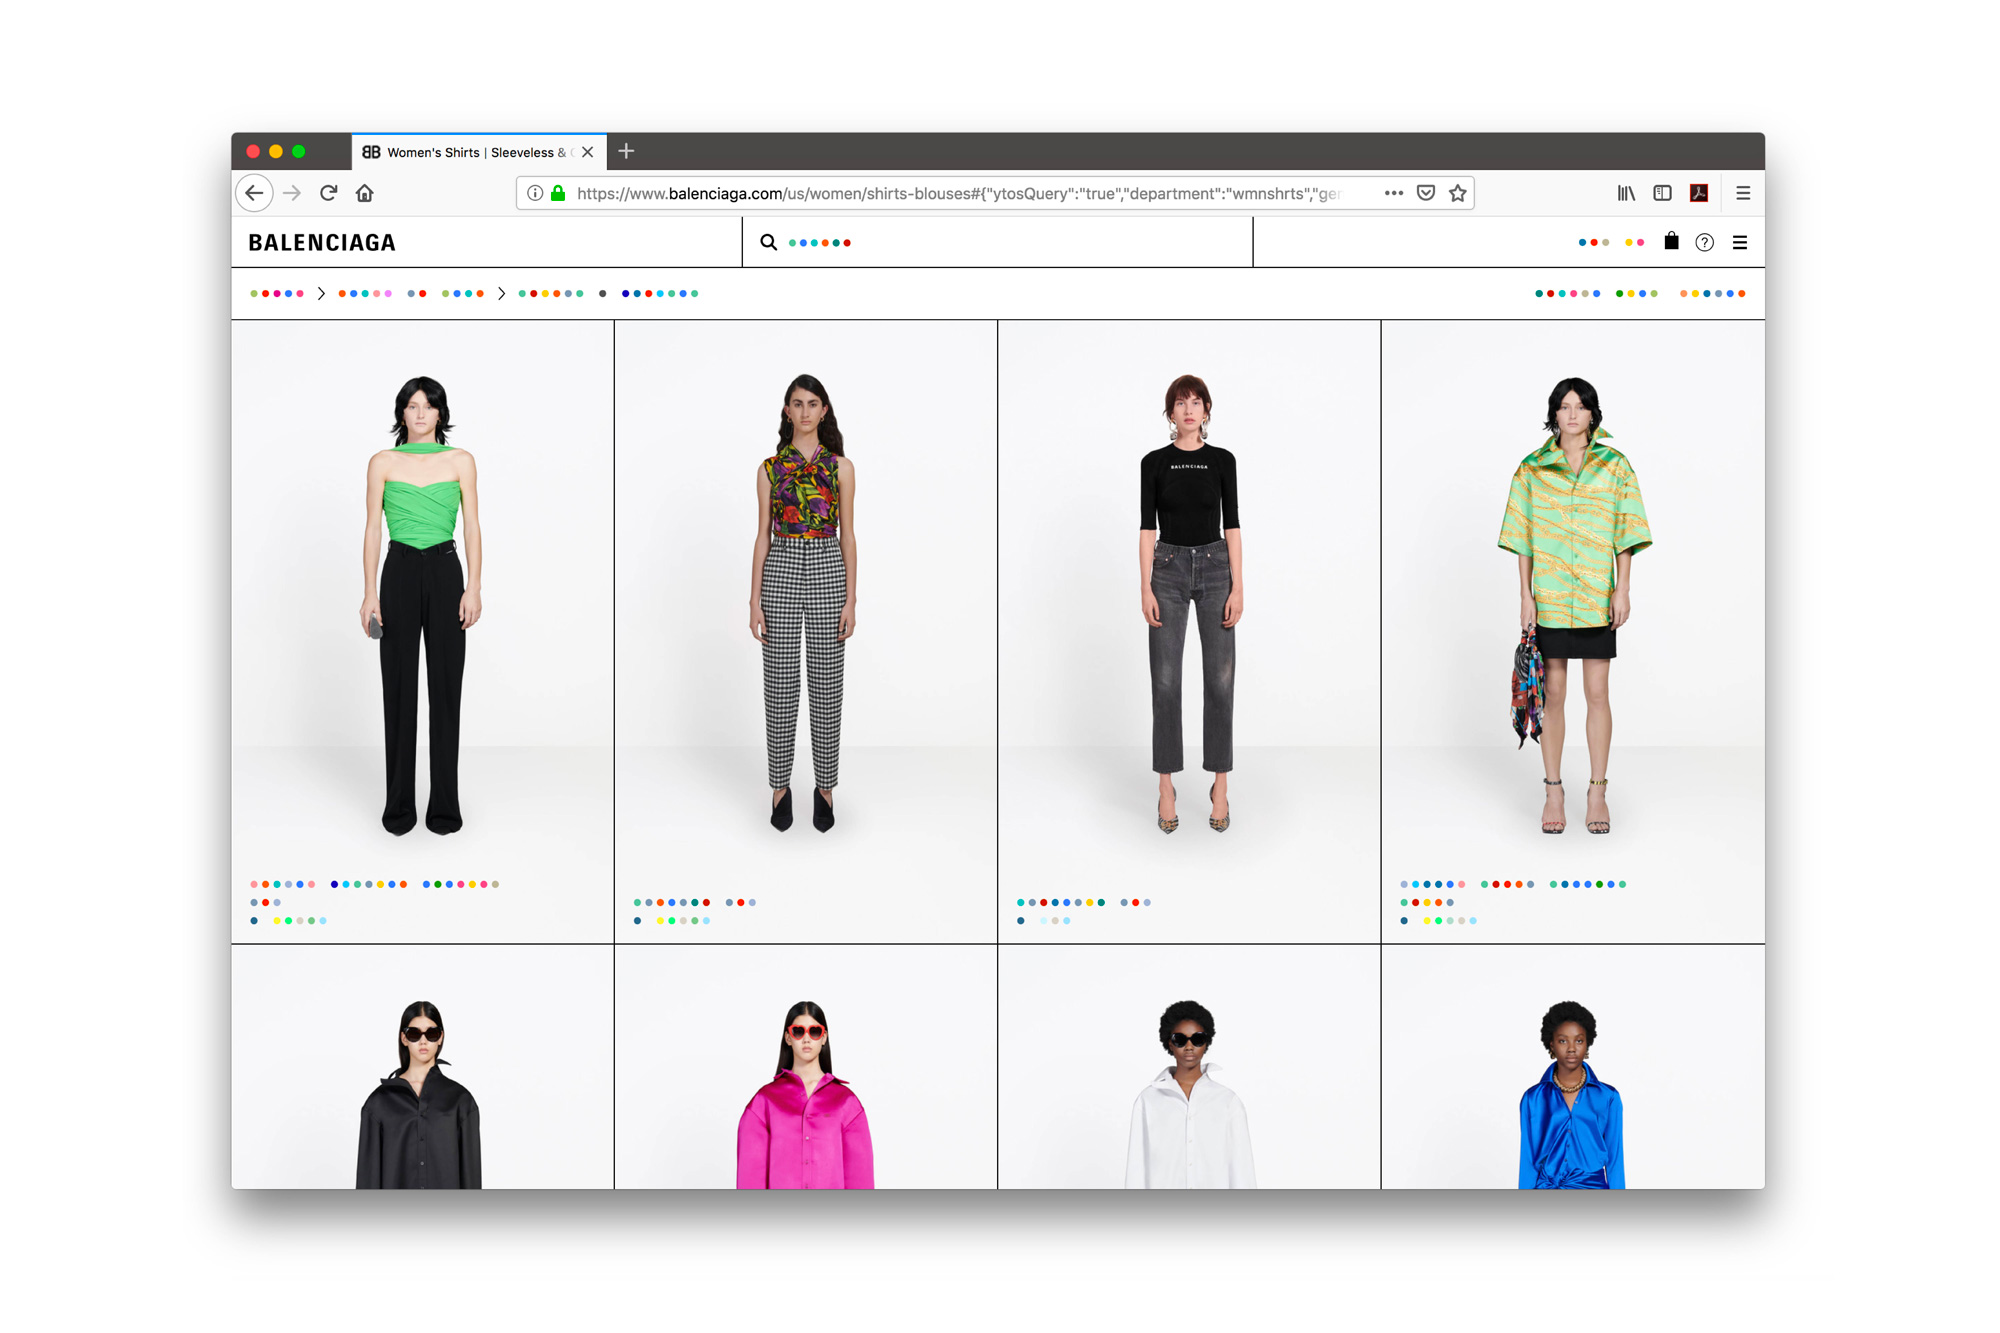Save page to Pocket icon
This screenshot has width=2000, height=1333.
click(1426, 193)
